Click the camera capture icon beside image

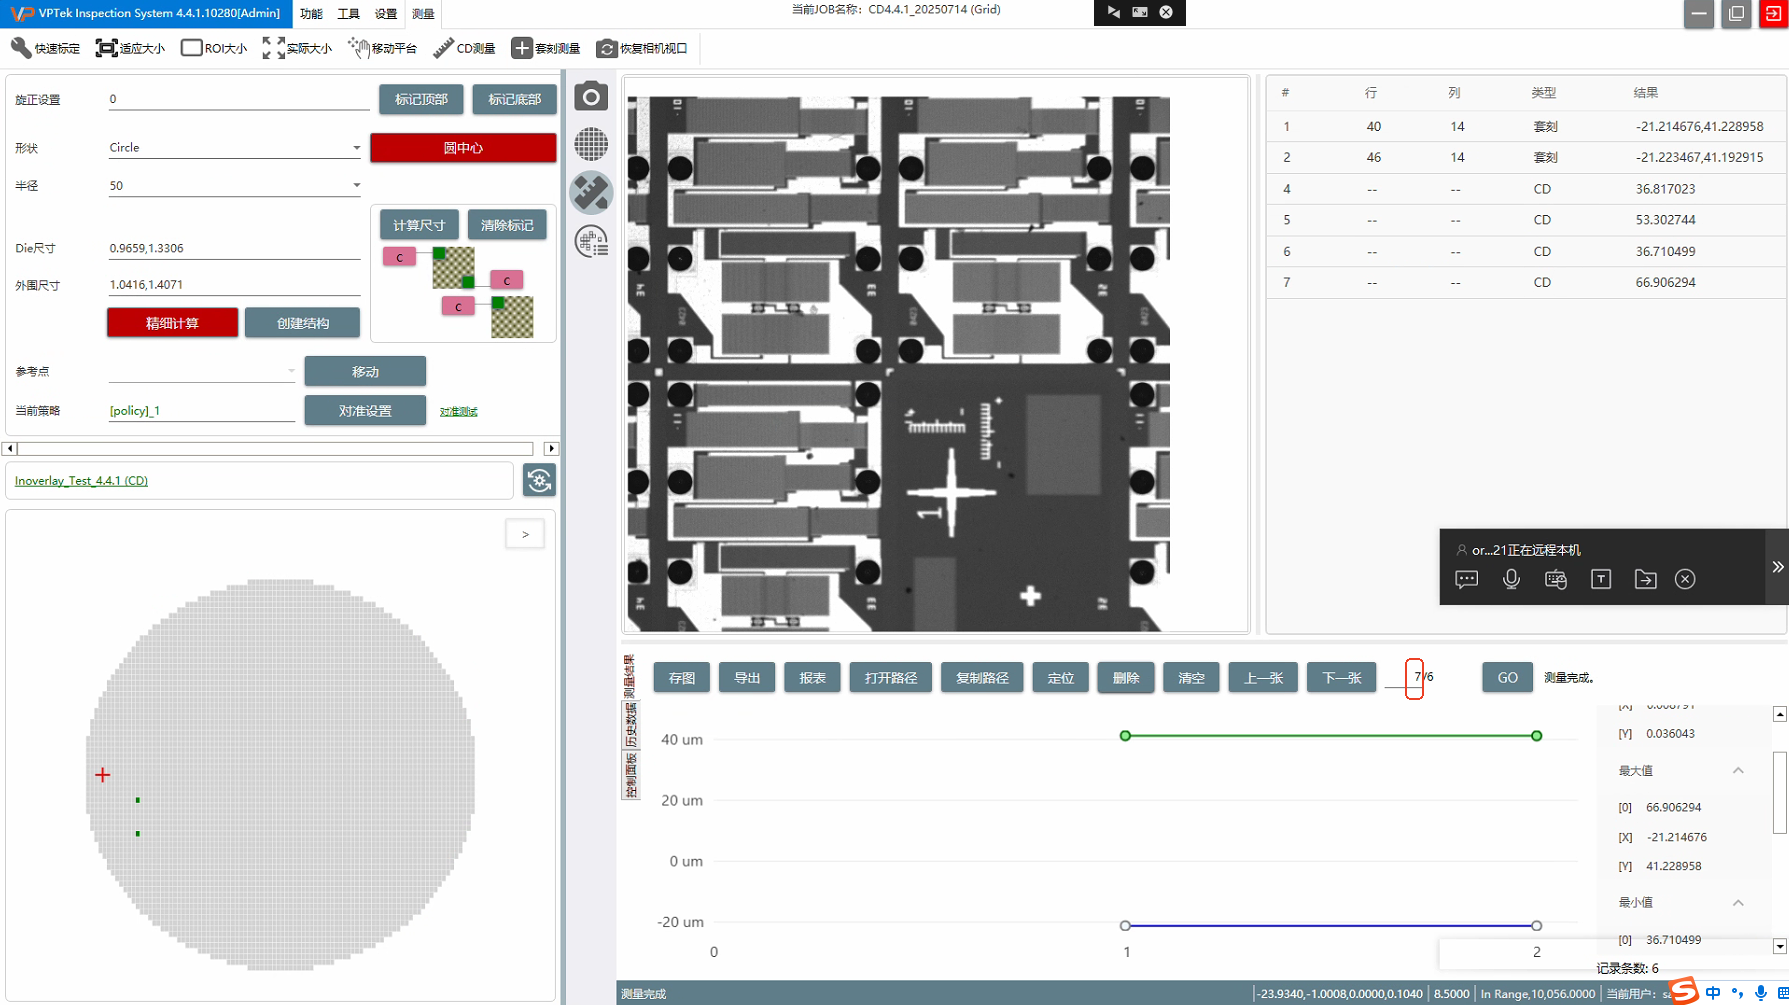(x=591, y=96)
